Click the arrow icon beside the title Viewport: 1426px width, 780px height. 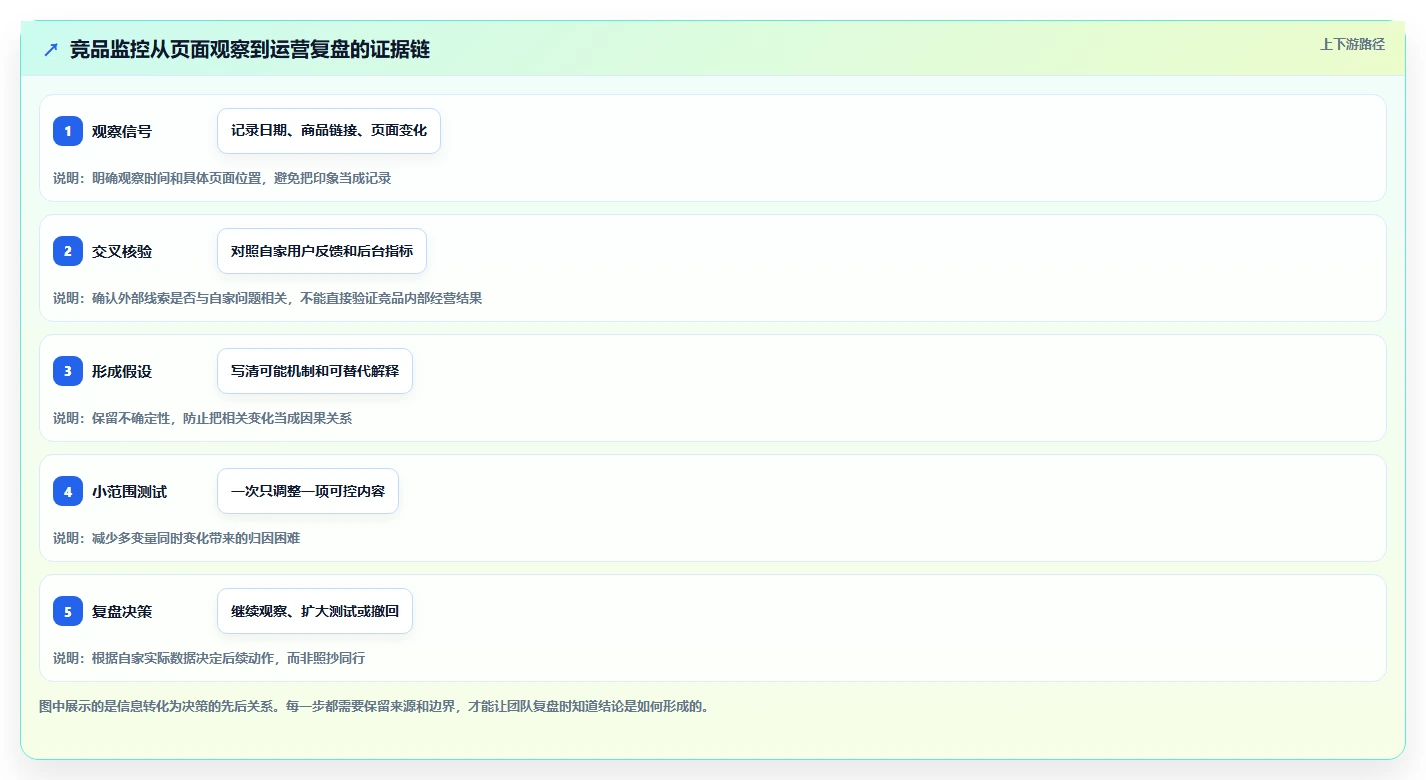(x=51, y=49)
